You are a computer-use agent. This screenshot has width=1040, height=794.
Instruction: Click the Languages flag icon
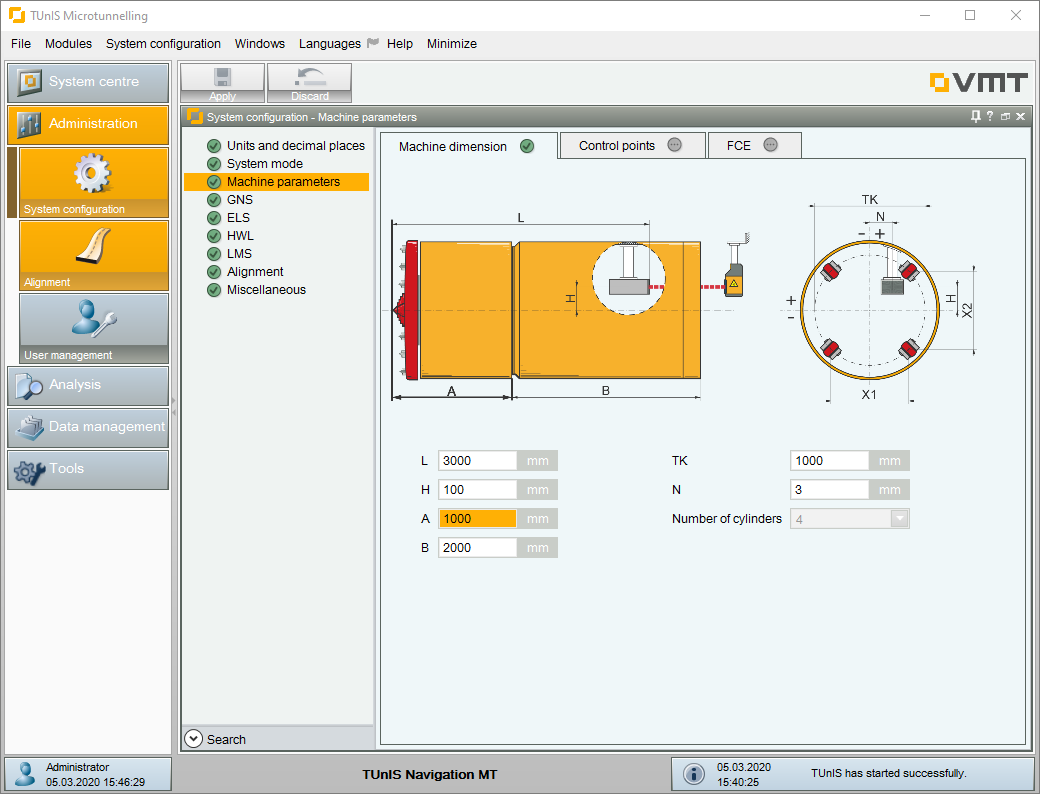coord(373,43)
